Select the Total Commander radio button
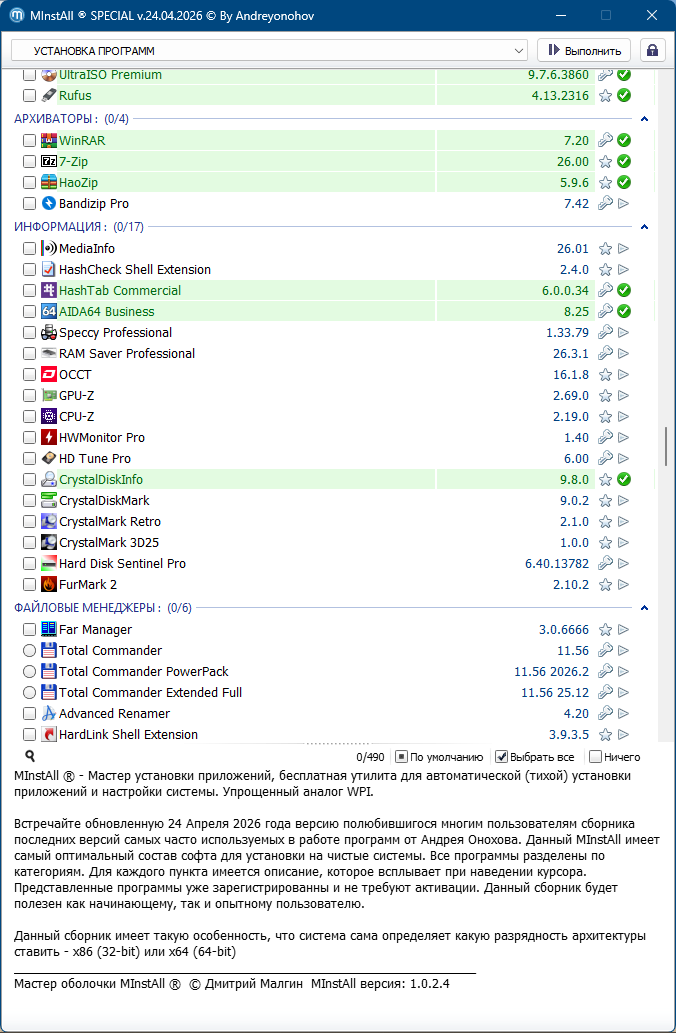 click(x=29, y=651)
